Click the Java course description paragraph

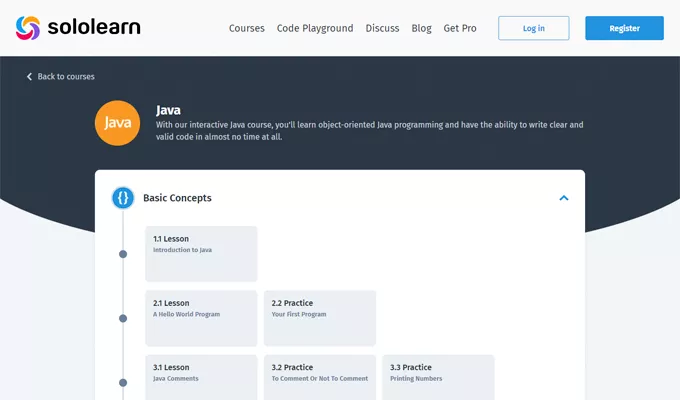tap(369, 131)
